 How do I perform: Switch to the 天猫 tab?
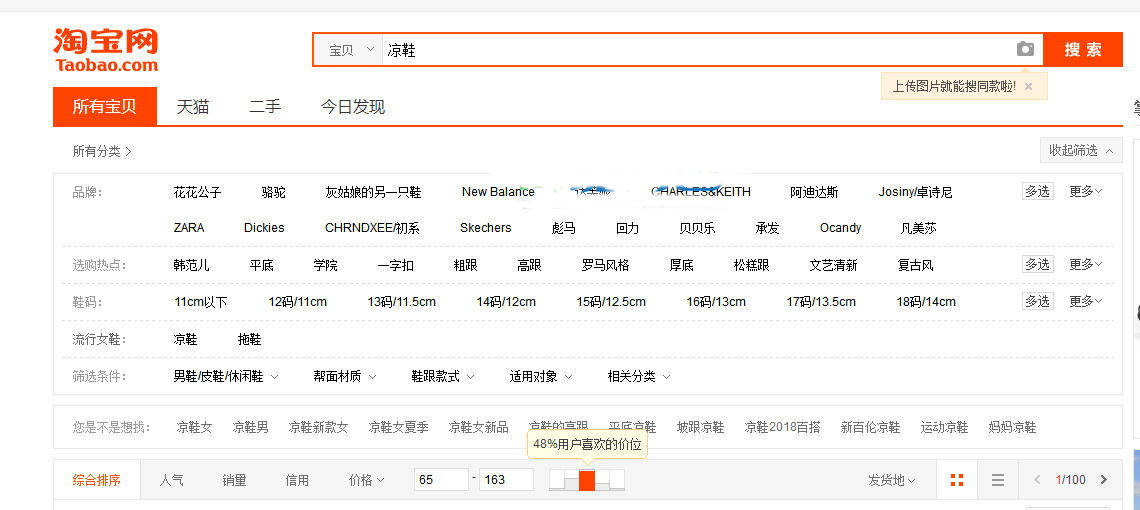(193, 107)
